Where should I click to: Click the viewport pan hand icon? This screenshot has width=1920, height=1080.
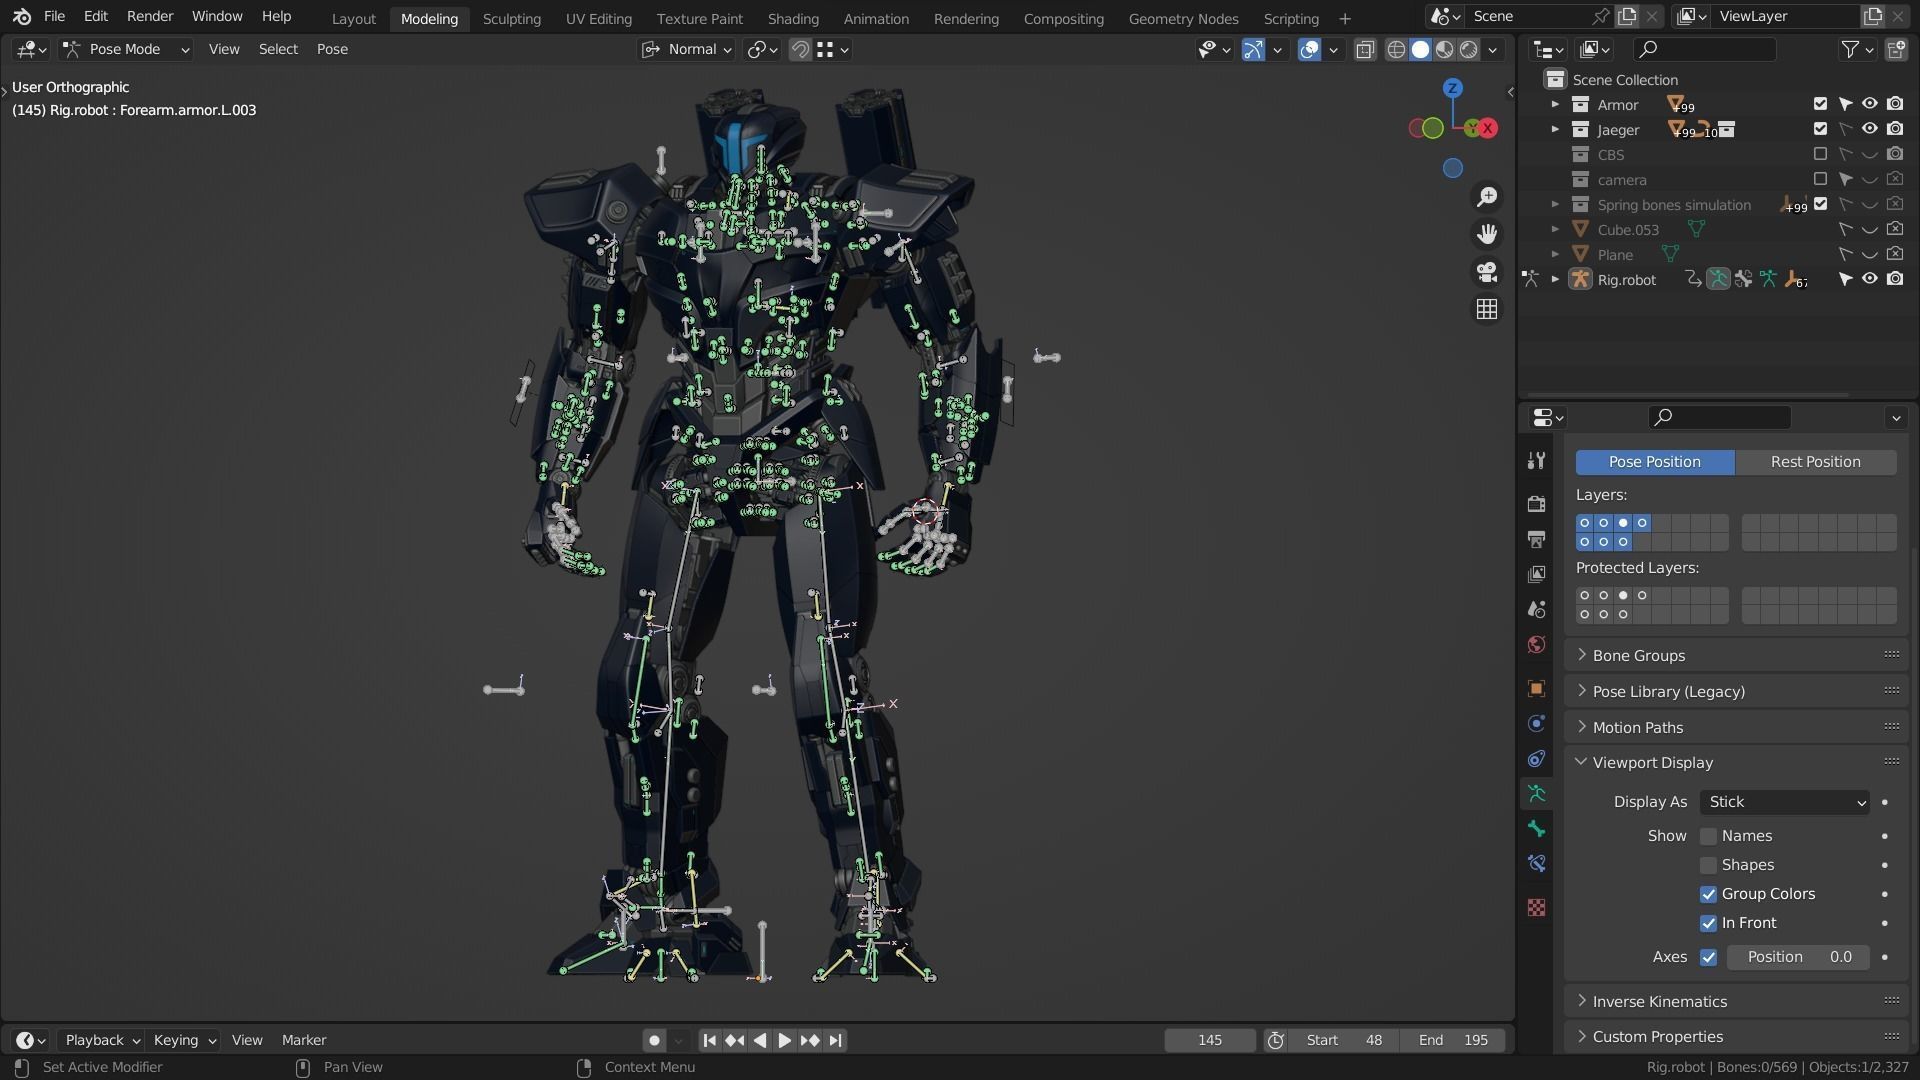1487,234
